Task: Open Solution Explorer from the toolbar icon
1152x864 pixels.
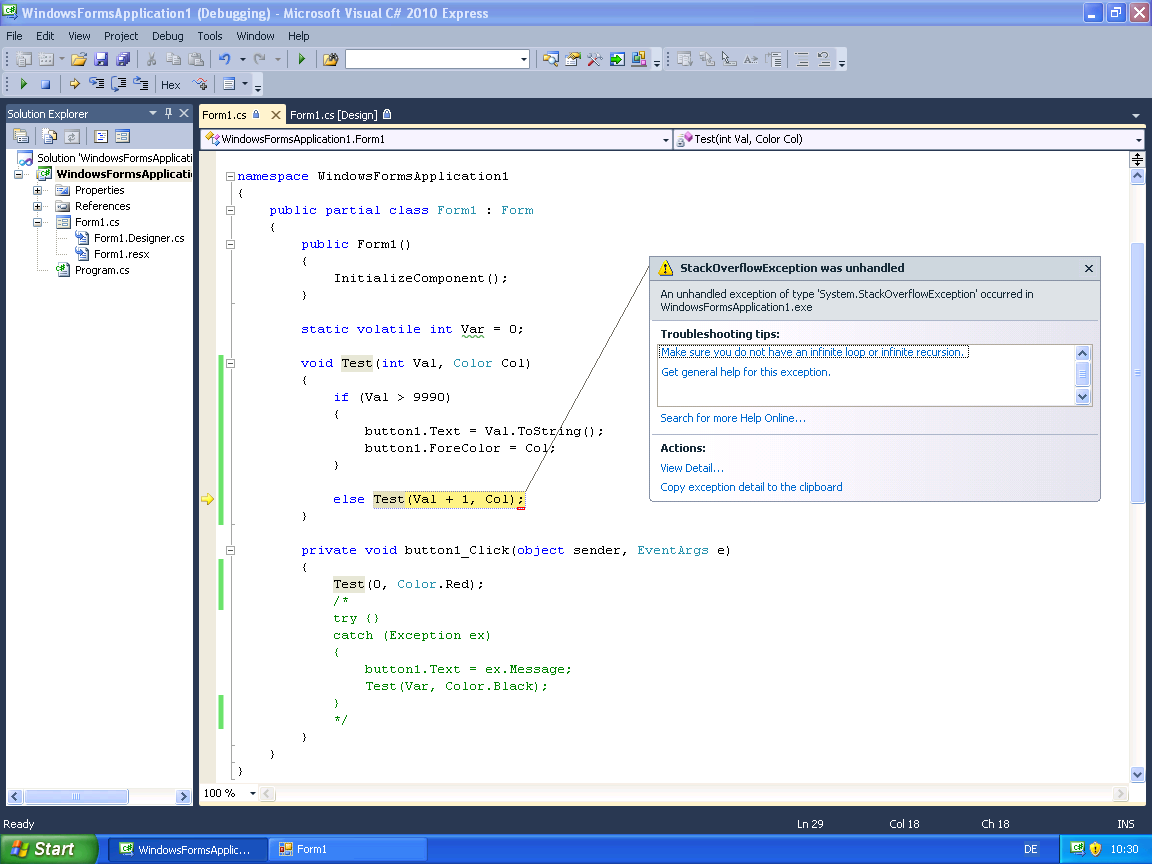Action: [550, 60]
